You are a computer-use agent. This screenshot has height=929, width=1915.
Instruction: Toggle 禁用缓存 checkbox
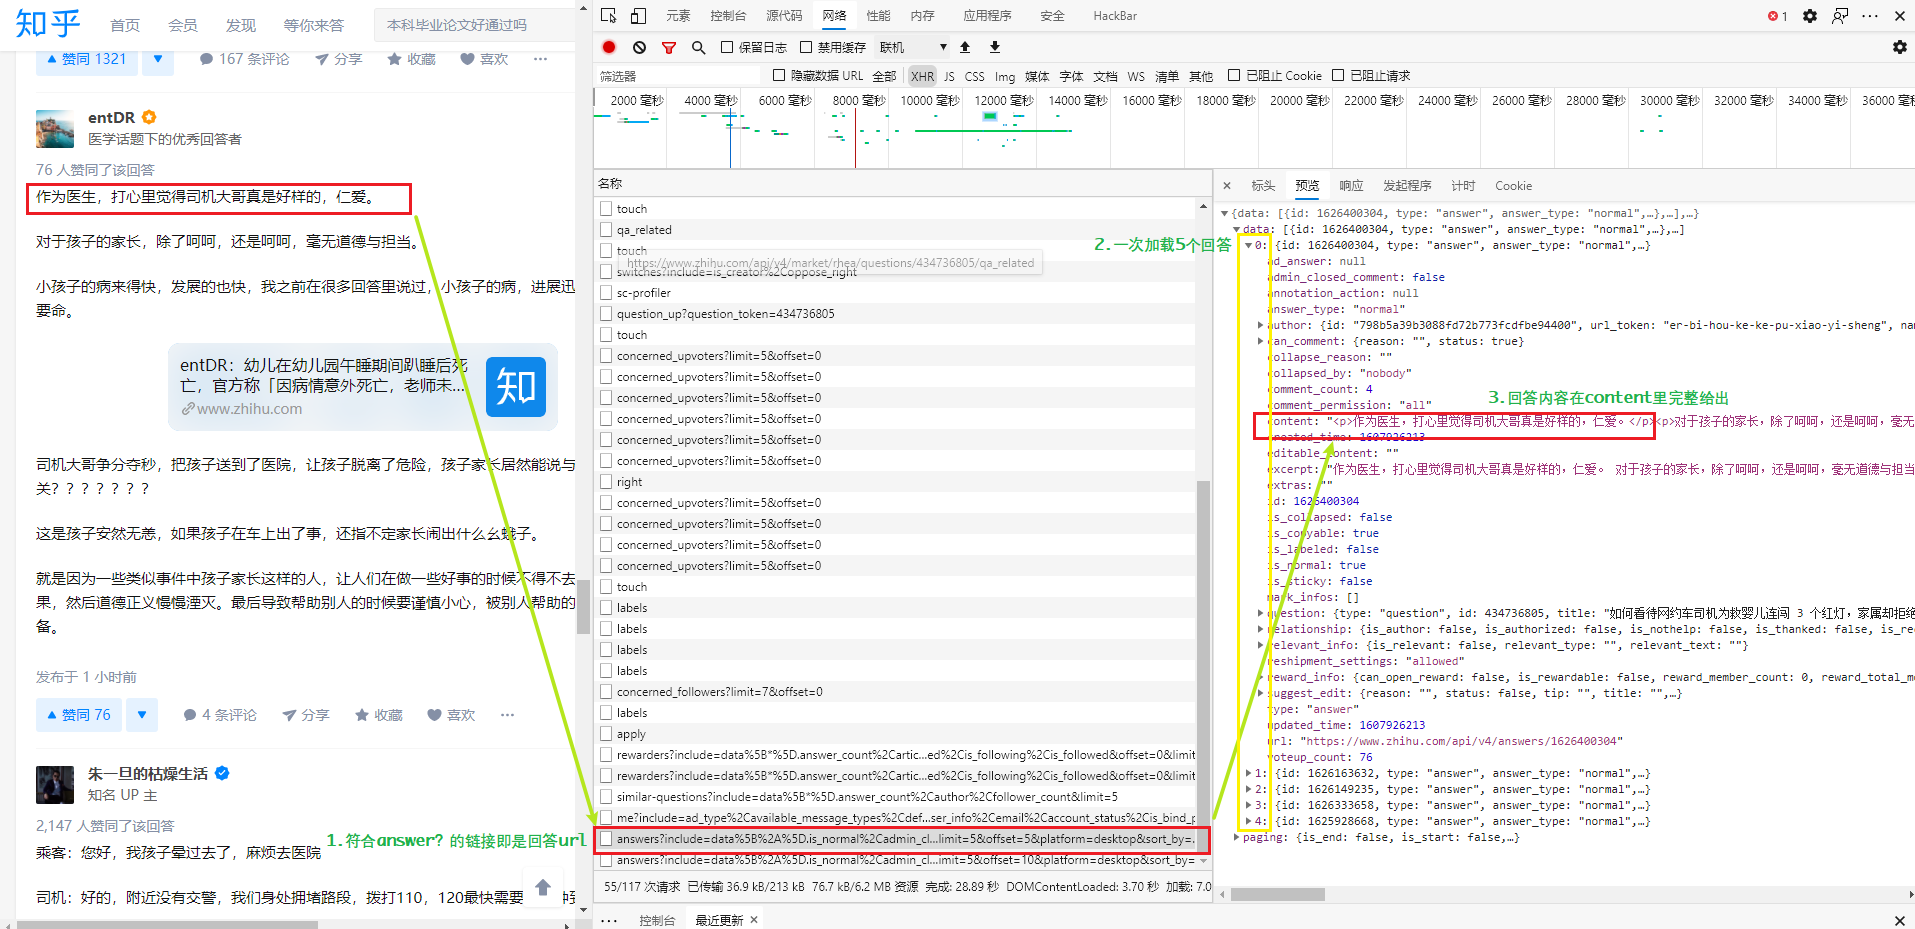806,47
